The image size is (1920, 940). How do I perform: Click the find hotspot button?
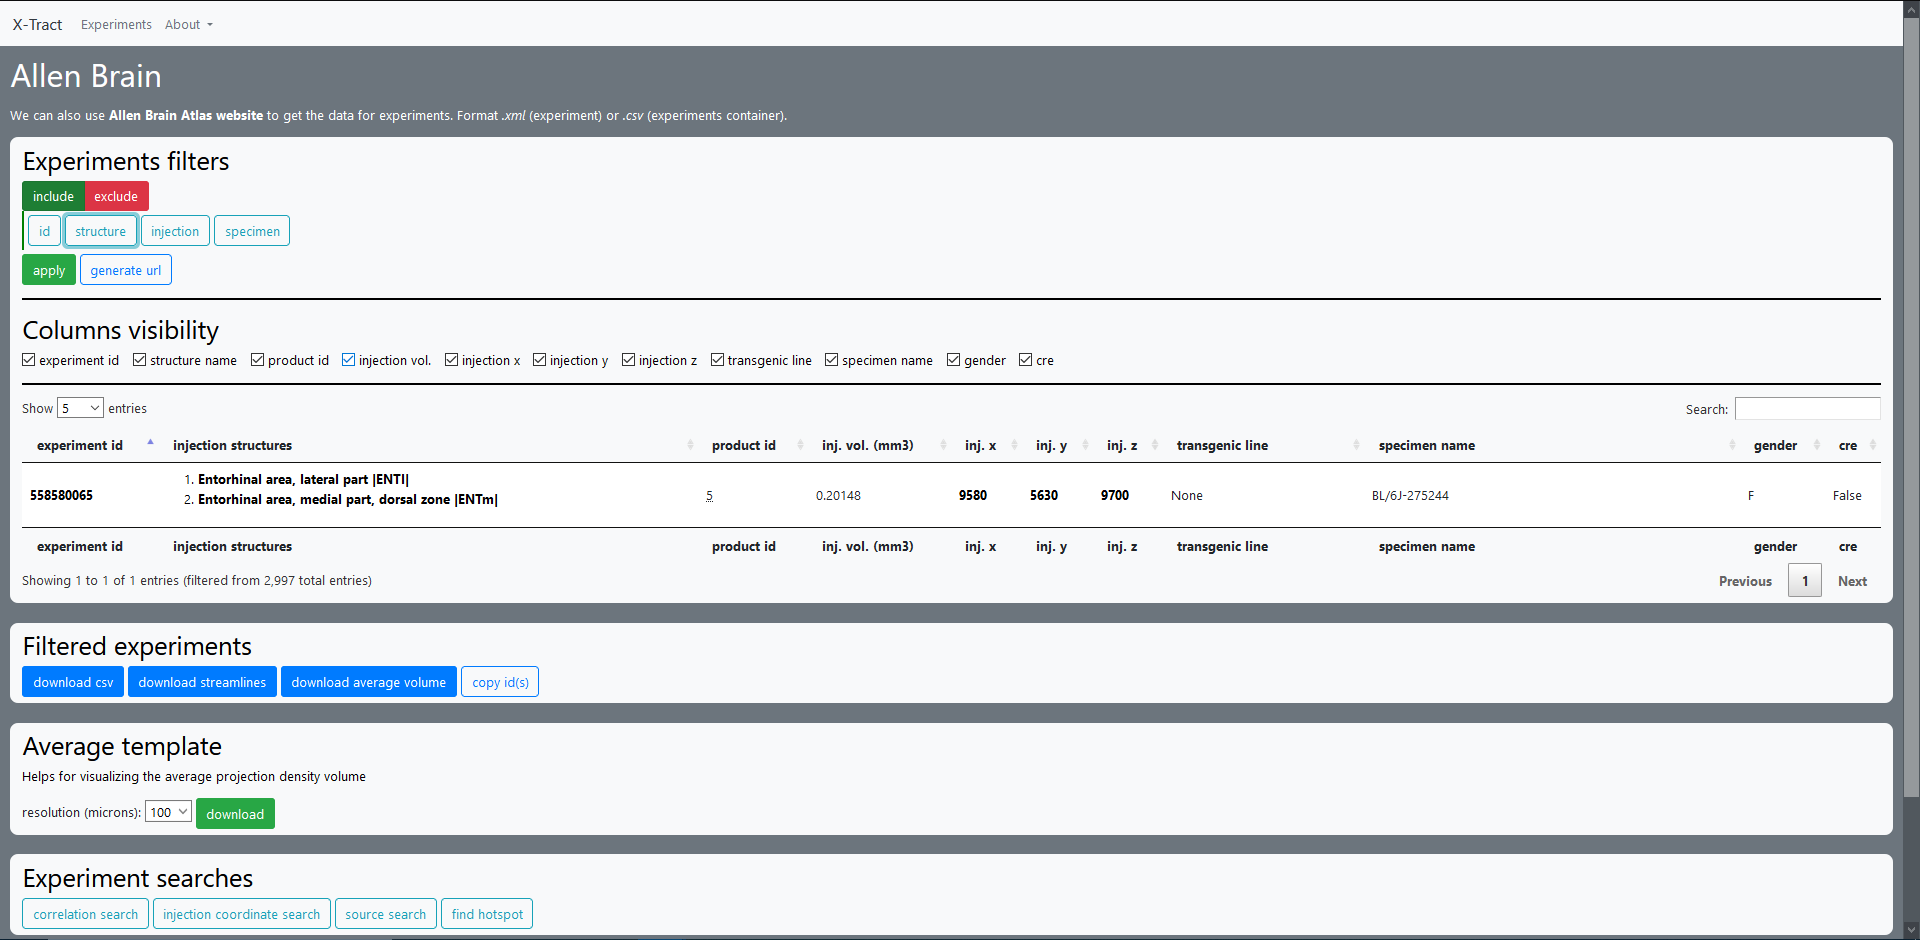point(487,914)
